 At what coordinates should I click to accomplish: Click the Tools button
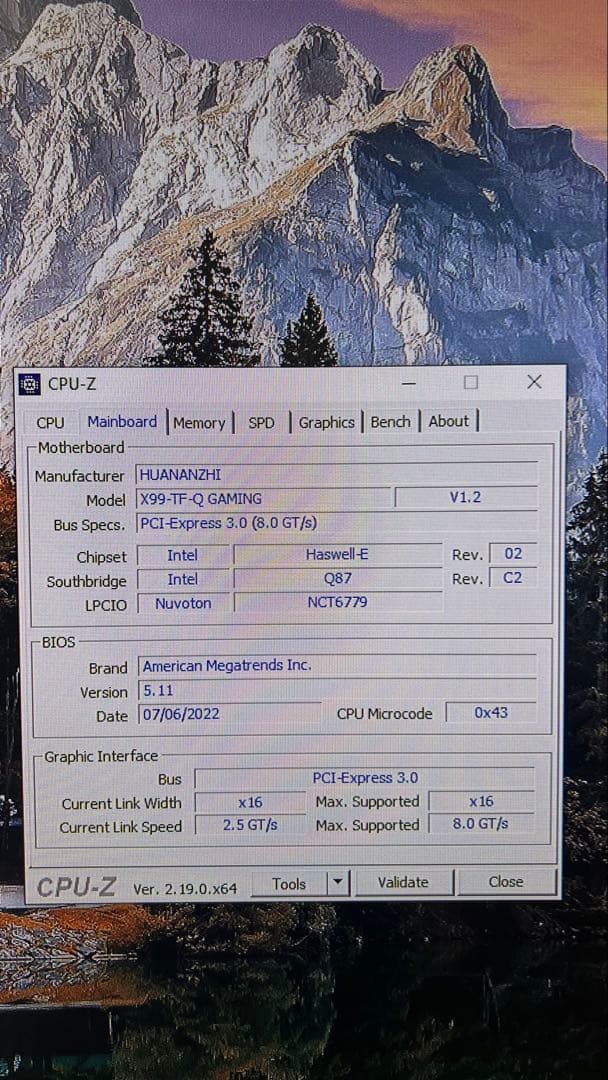(x=289, y=884)
